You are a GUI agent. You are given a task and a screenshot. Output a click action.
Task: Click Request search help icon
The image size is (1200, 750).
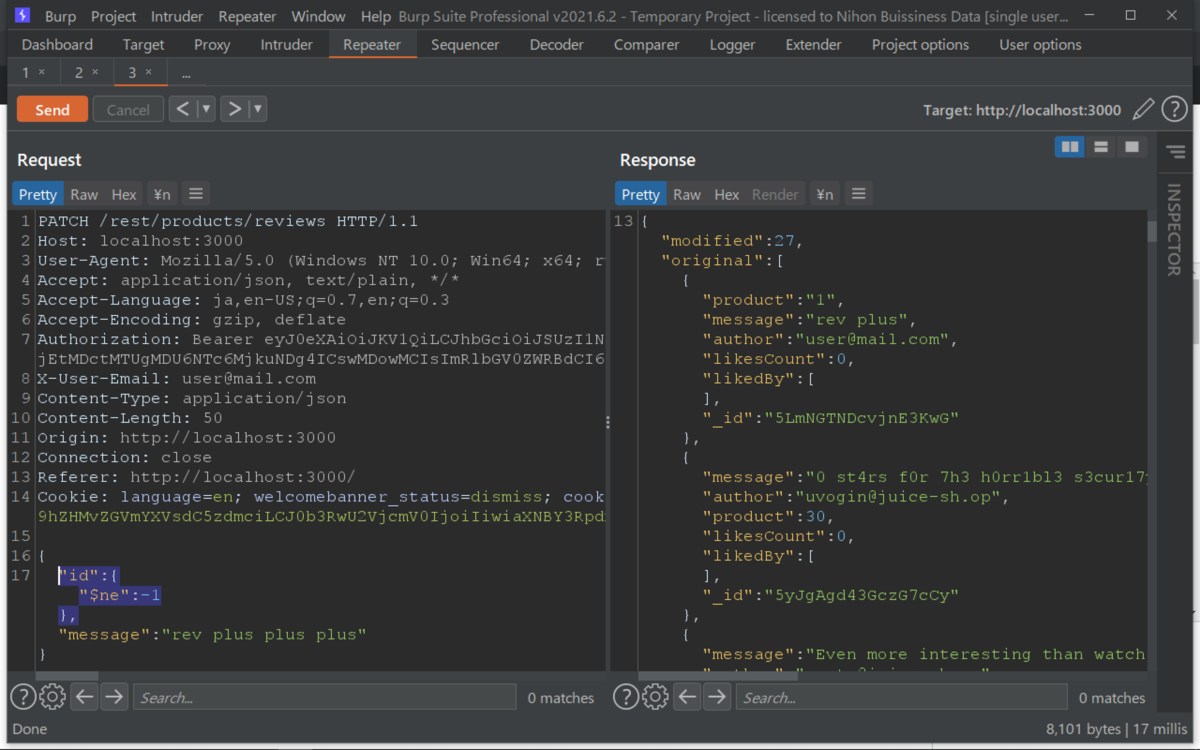(22, 697)
